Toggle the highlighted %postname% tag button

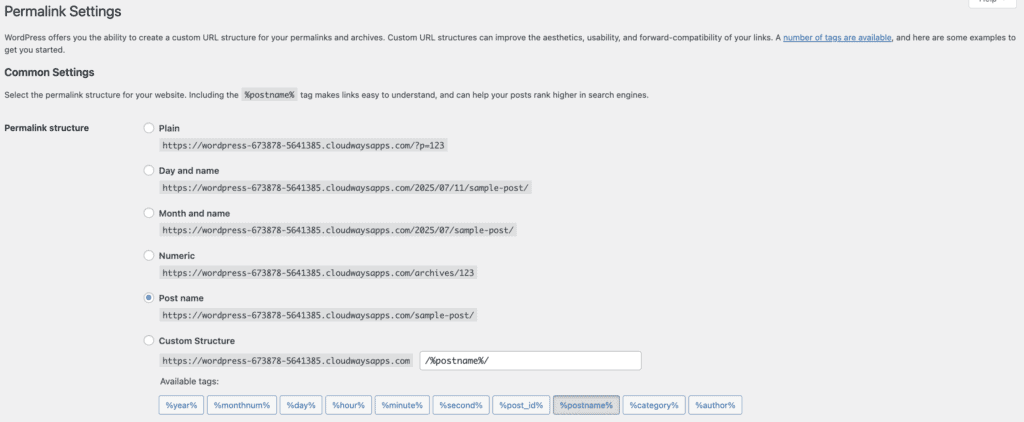[586, 405]
